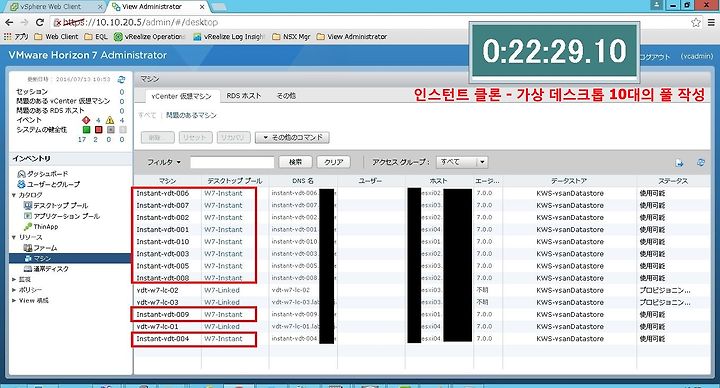The image size is (720, 388).
Task: Refresh the machines table icon
Action: point(701,163)
